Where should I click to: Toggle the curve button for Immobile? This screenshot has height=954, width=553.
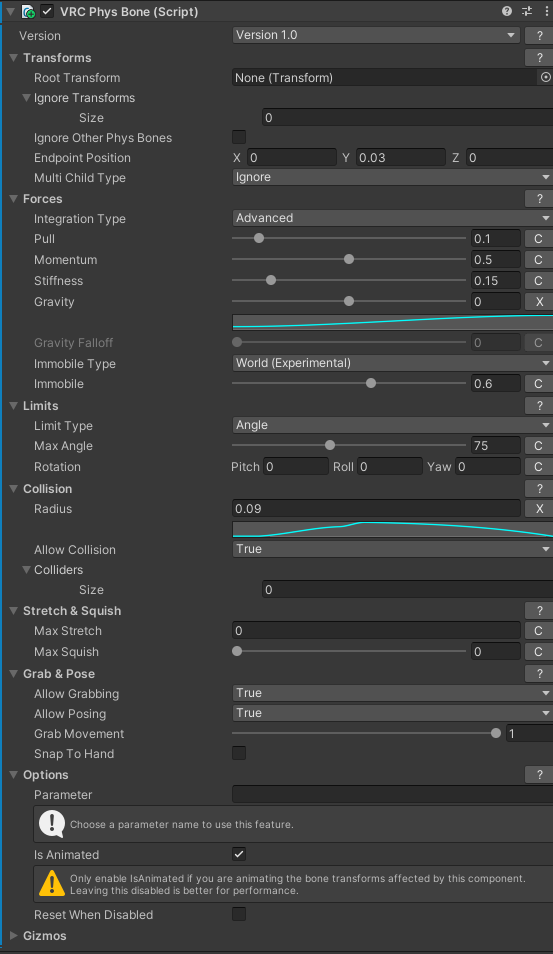click(538, 384)
